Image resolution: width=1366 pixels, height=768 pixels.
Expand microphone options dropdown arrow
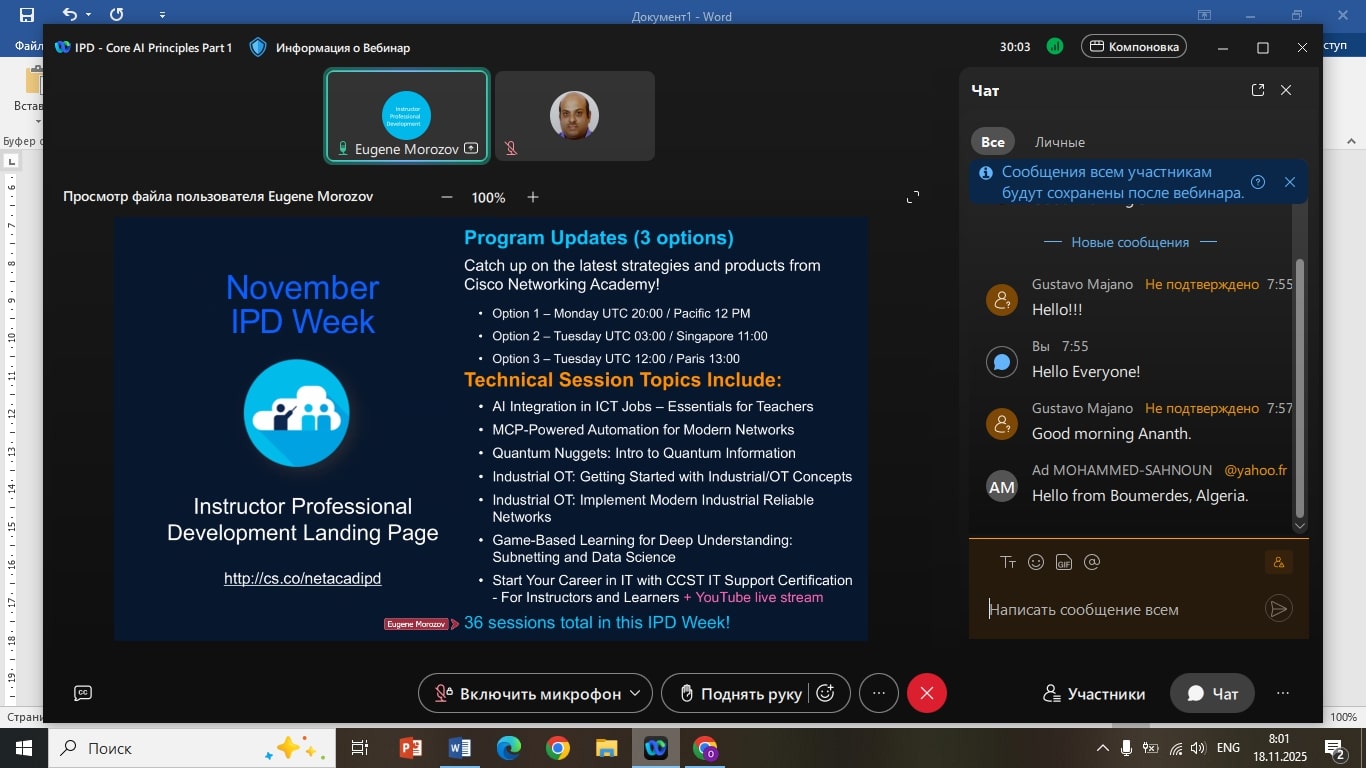pyautogui.click(x=635, y=693)
